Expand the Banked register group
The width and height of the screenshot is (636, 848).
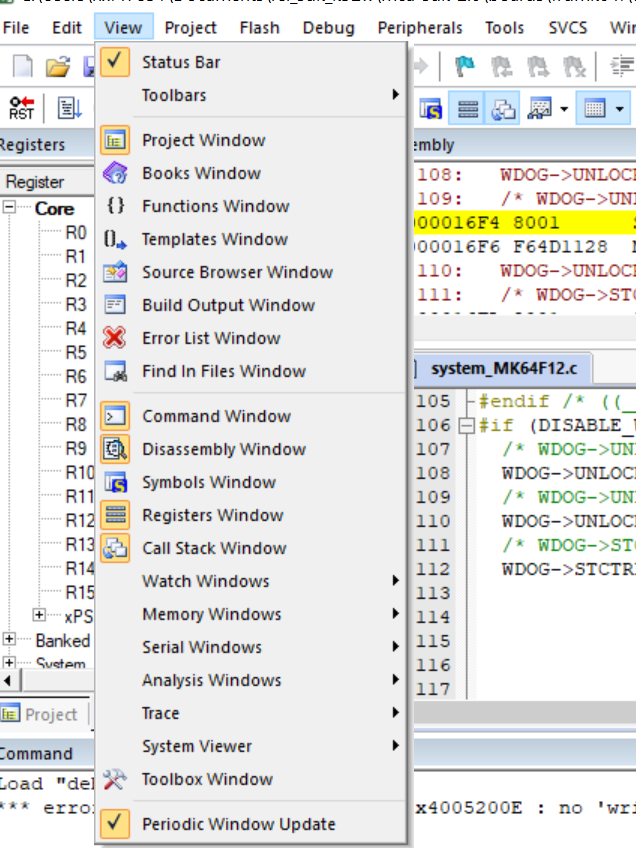click(x=10, y=640)
